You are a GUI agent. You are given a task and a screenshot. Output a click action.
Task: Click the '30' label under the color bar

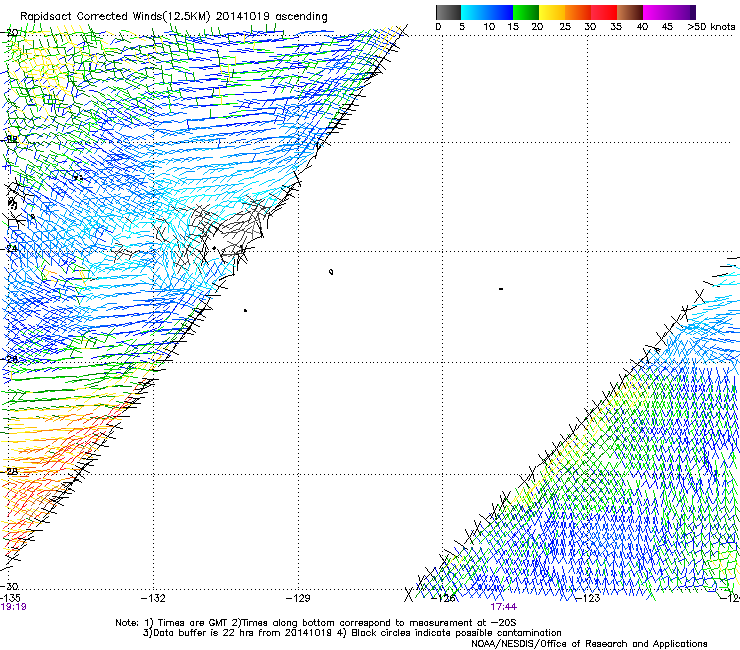[590, 27]
